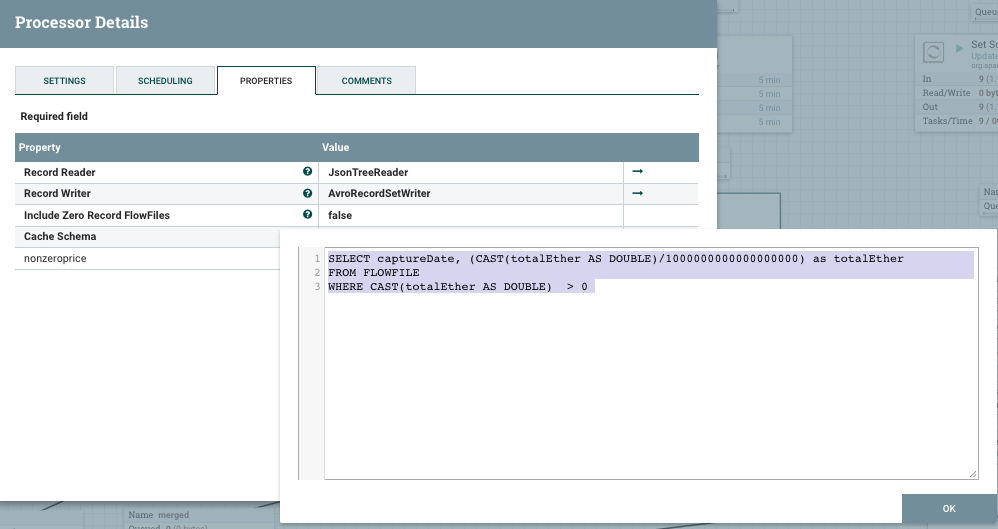This screenshot has width=998, height=529.
Task: Click line number 2 in editor gutter
Action: click(x=314, y=273)
